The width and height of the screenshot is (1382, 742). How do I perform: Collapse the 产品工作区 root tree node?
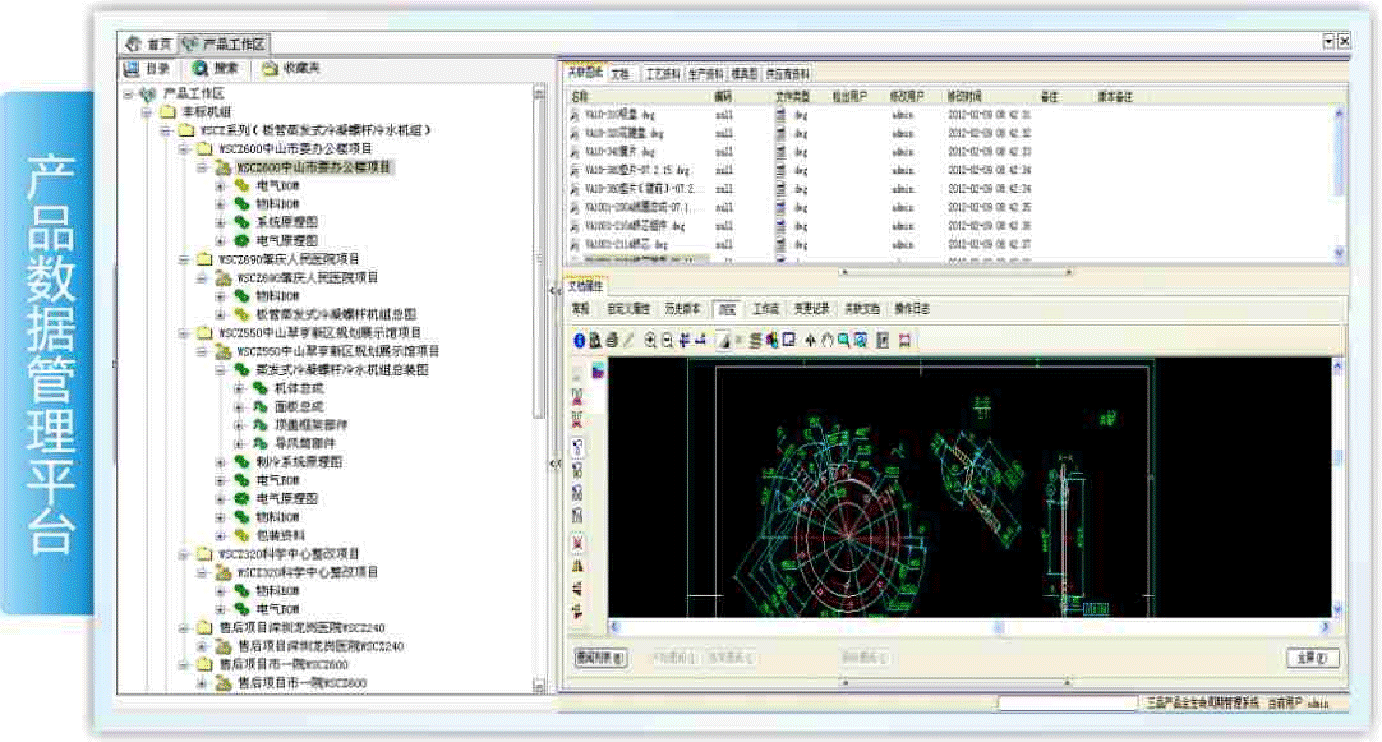click(128, 93)
